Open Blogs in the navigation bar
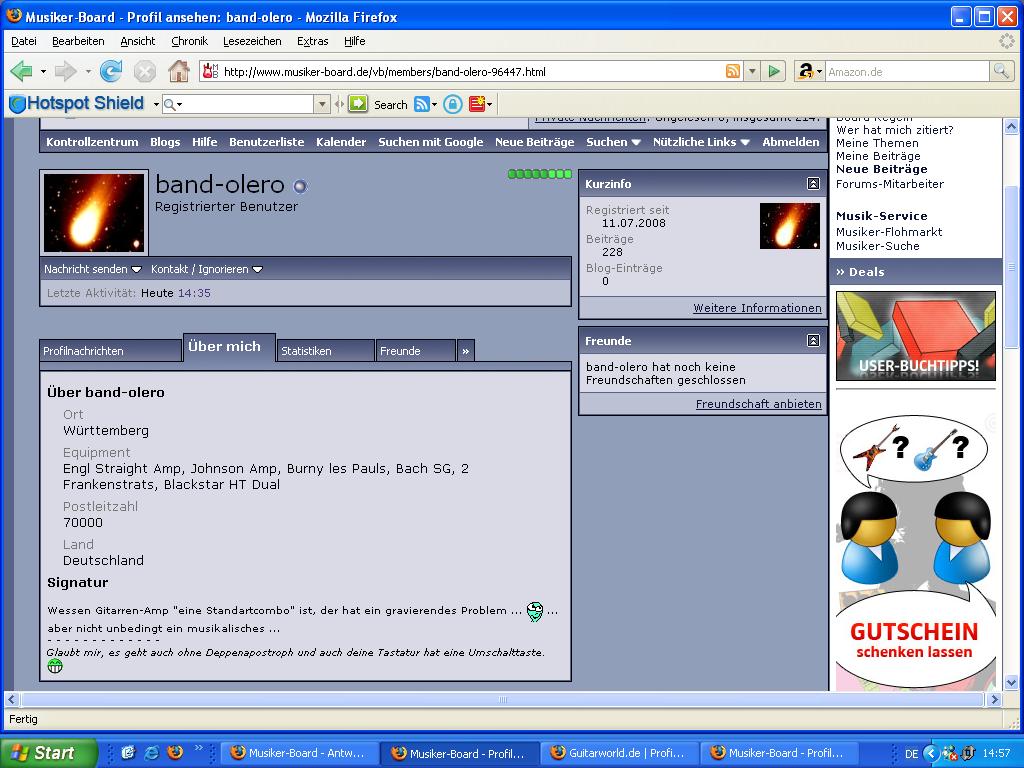Viewport: 1024px width, 768px height. pyautogui.click(x=165, y=142)
